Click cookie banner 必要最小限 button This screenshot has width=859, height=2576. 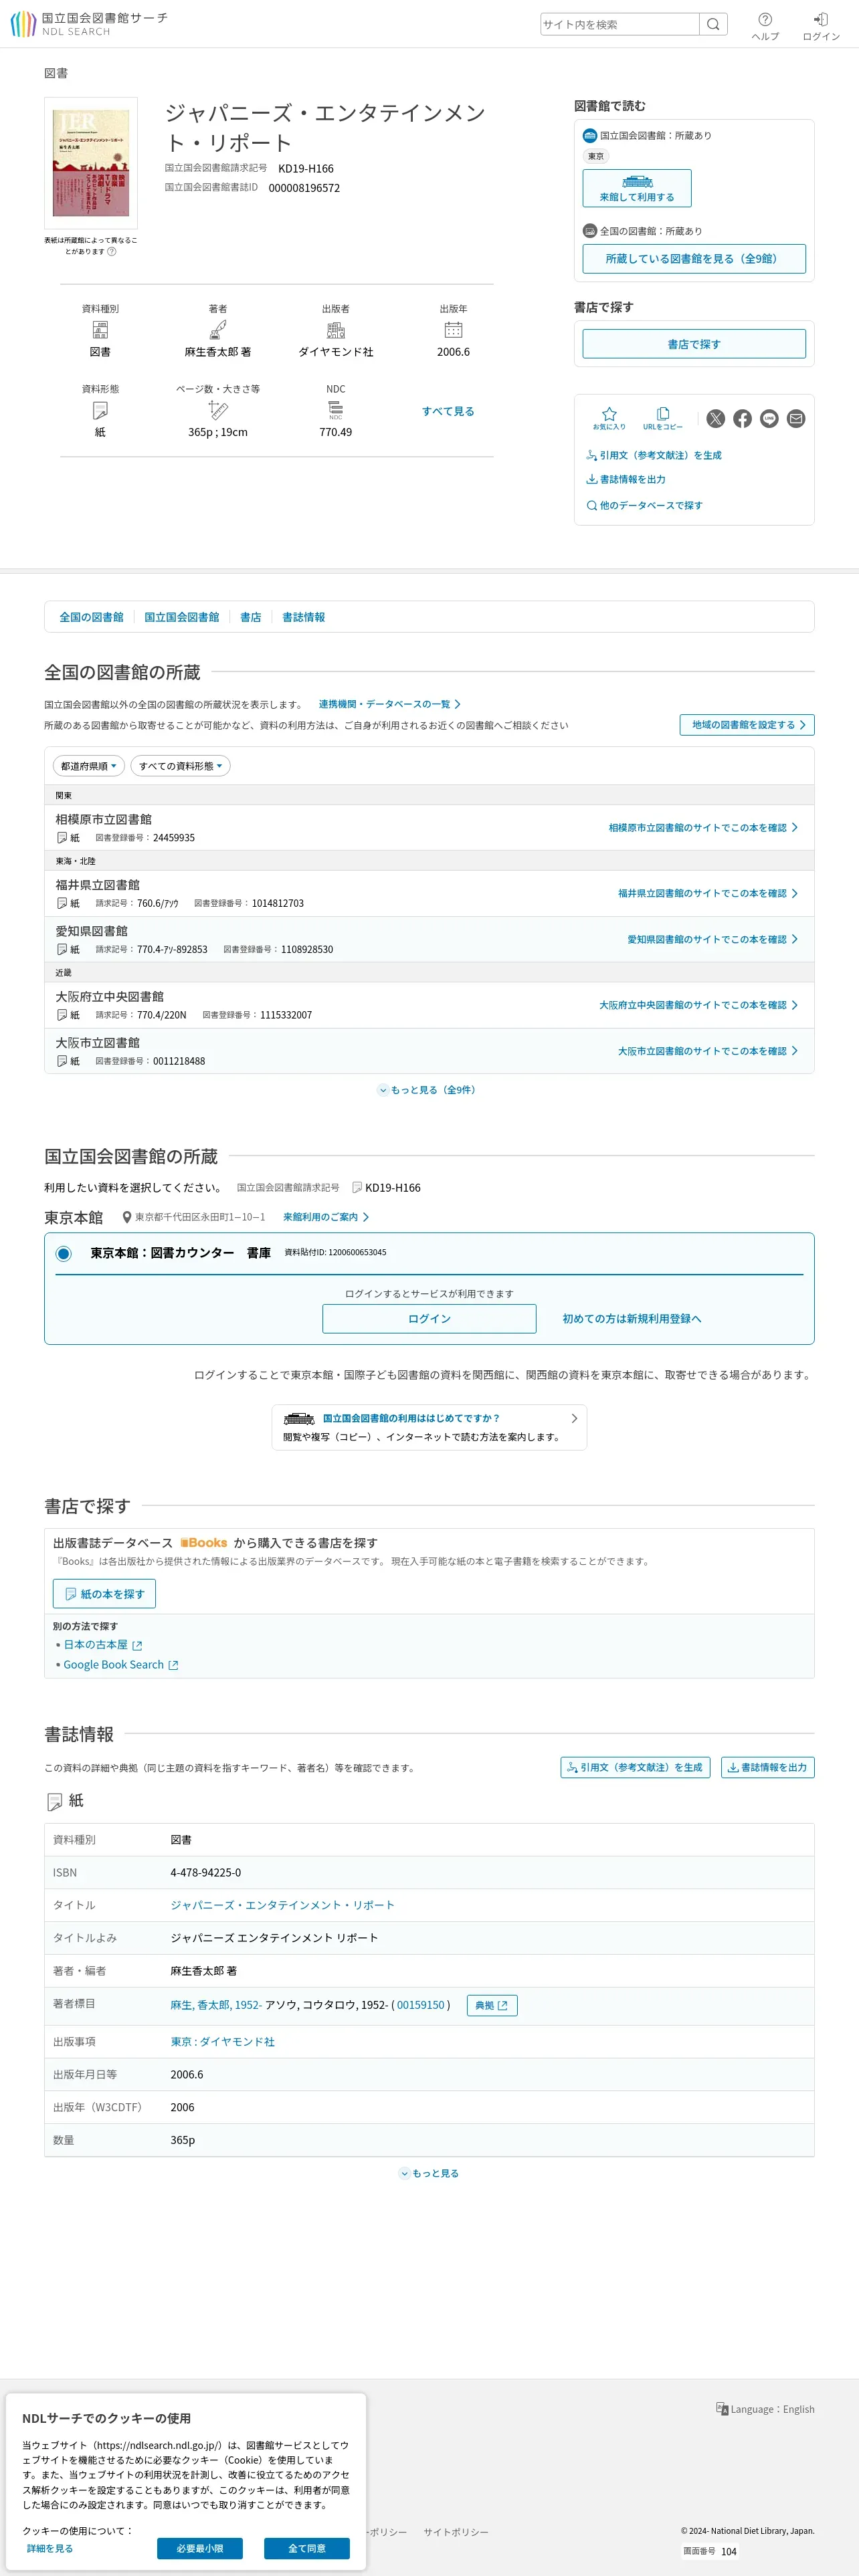tap(200, 2548)
